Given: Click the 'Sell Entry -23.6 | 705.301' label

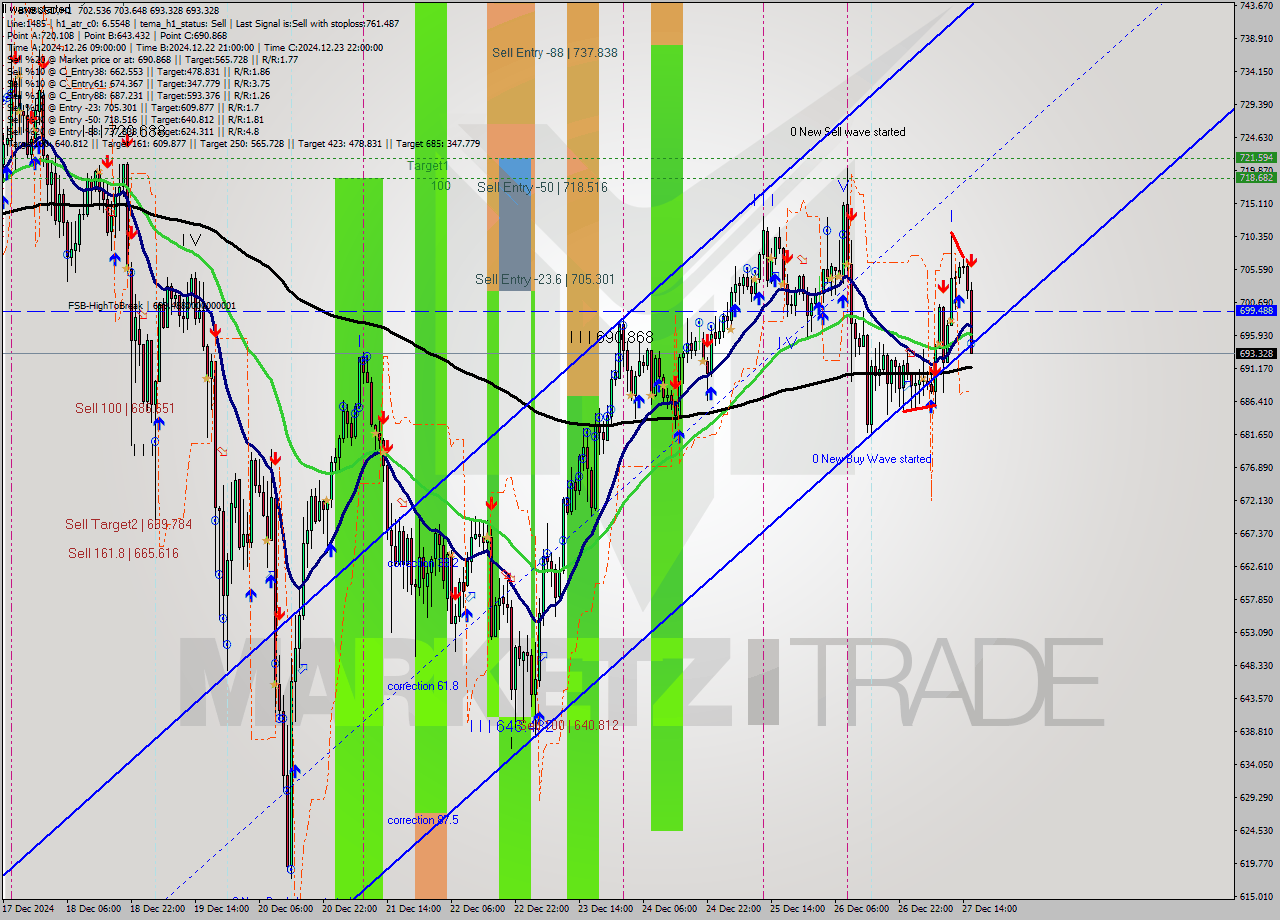Looking at the screenshot, I should point(545,279).
